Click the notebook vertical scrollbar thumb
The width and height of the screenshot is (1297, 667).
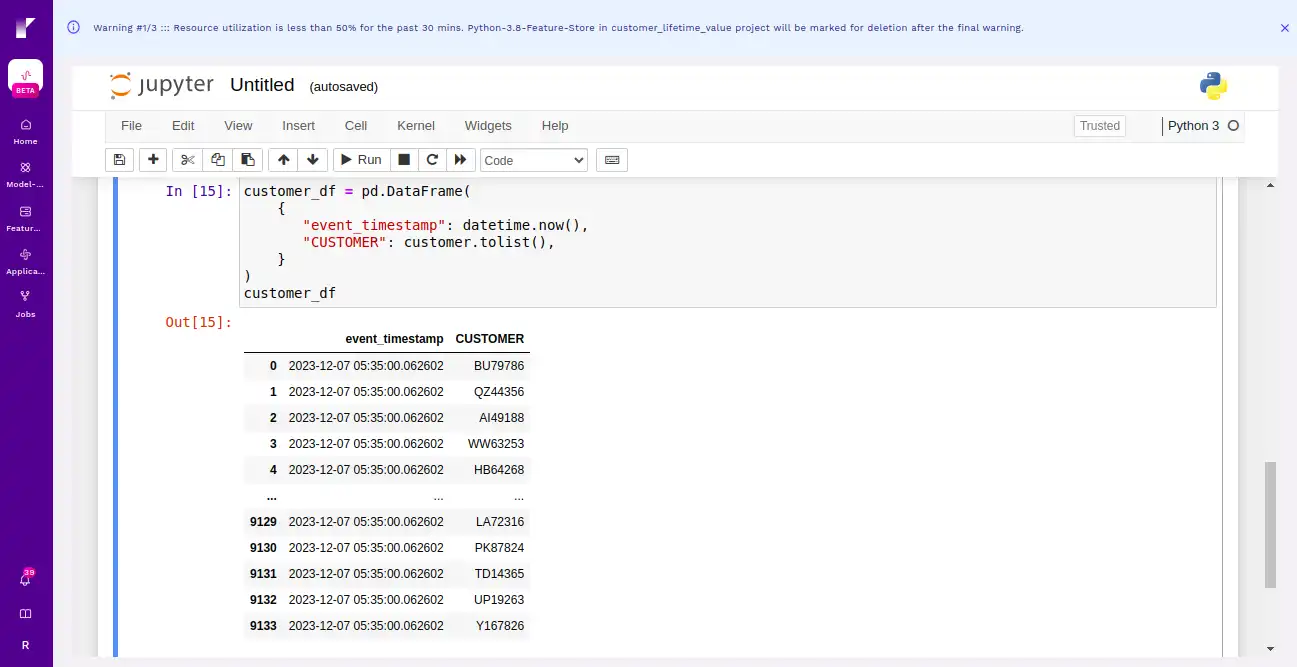pos(1270,525)
